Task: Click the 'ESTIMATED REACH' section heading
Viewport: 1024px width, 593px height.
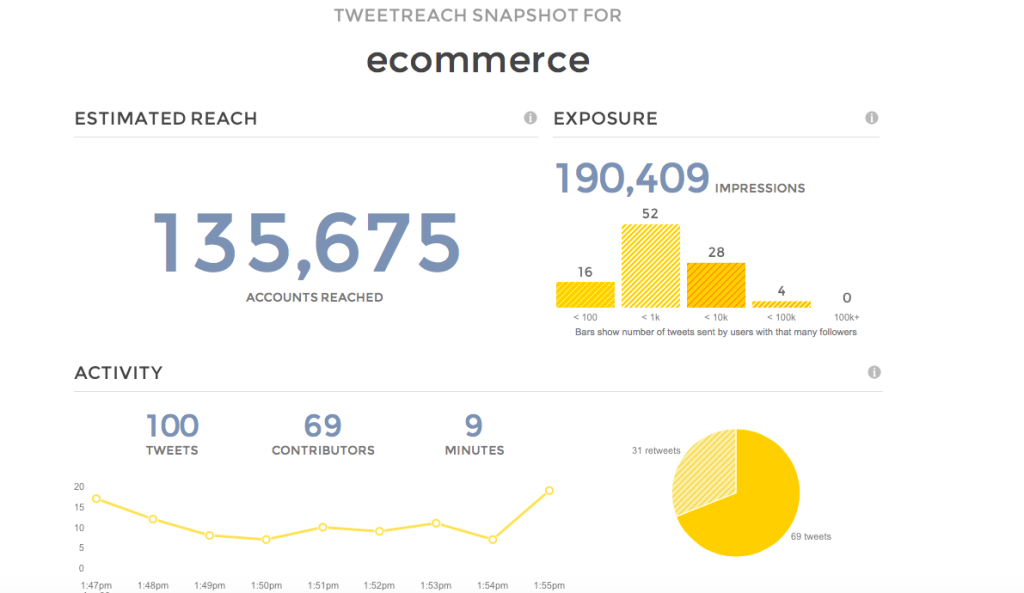Action: (166, 118)
